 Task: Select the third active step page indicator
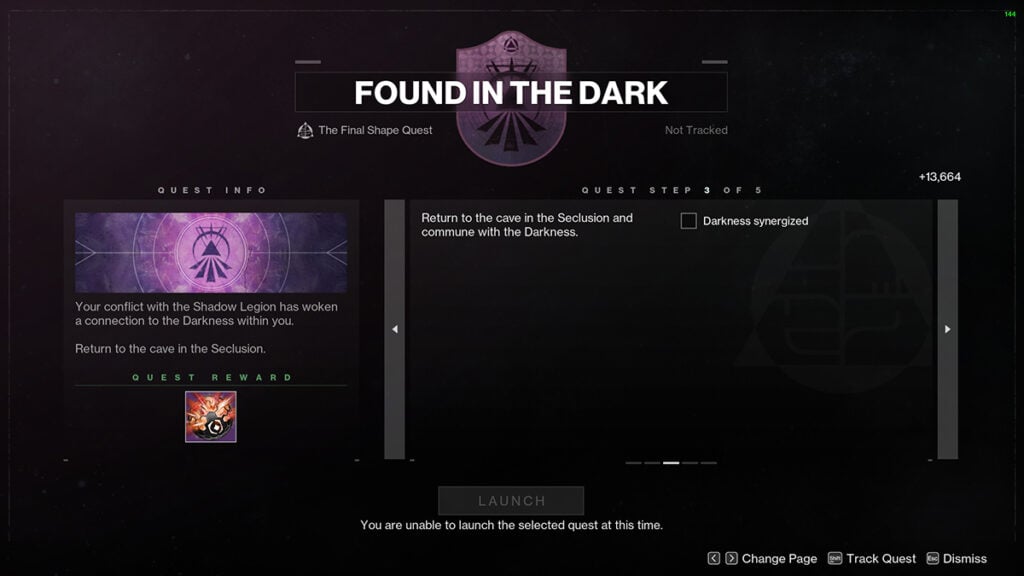[671, 463]
